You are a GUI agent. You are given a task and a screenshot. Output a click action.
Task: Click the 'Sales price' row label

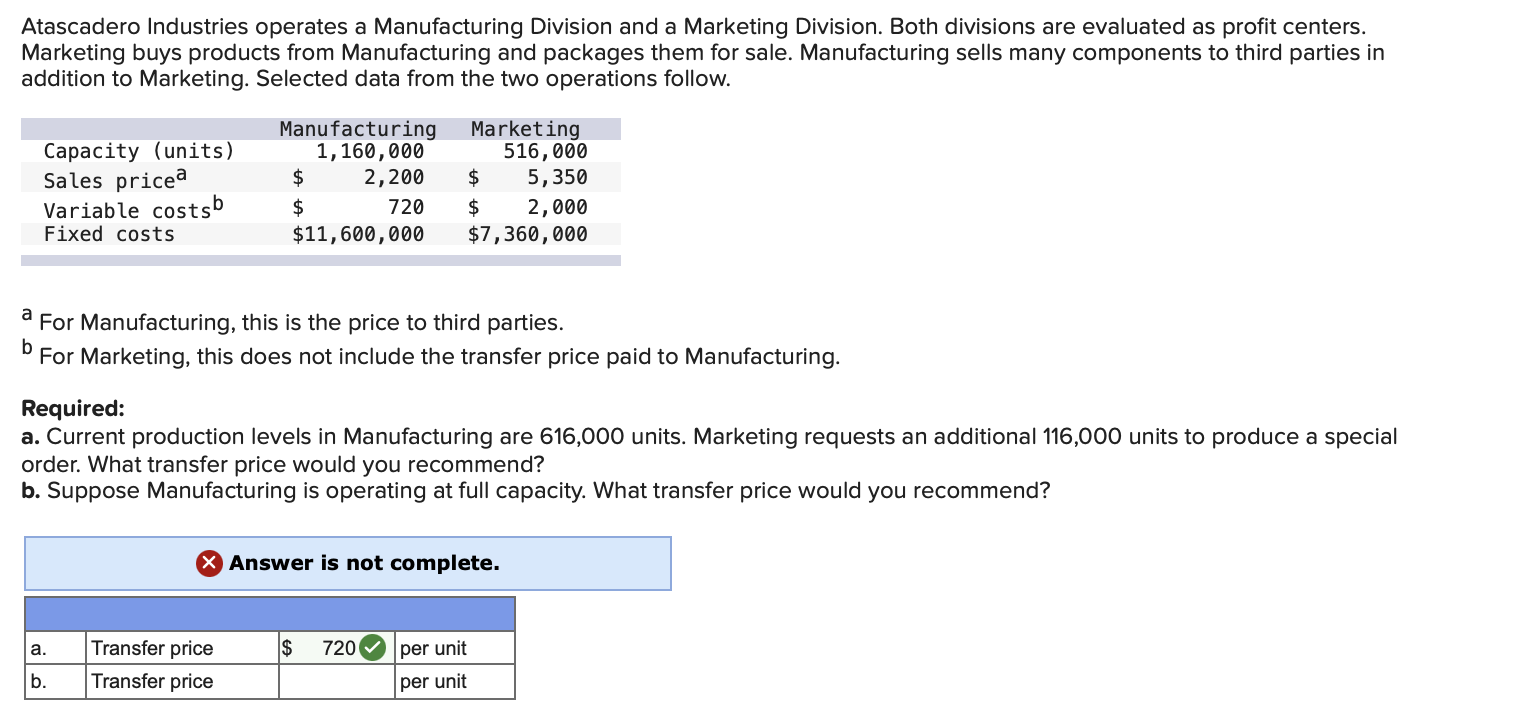point(115,180)
